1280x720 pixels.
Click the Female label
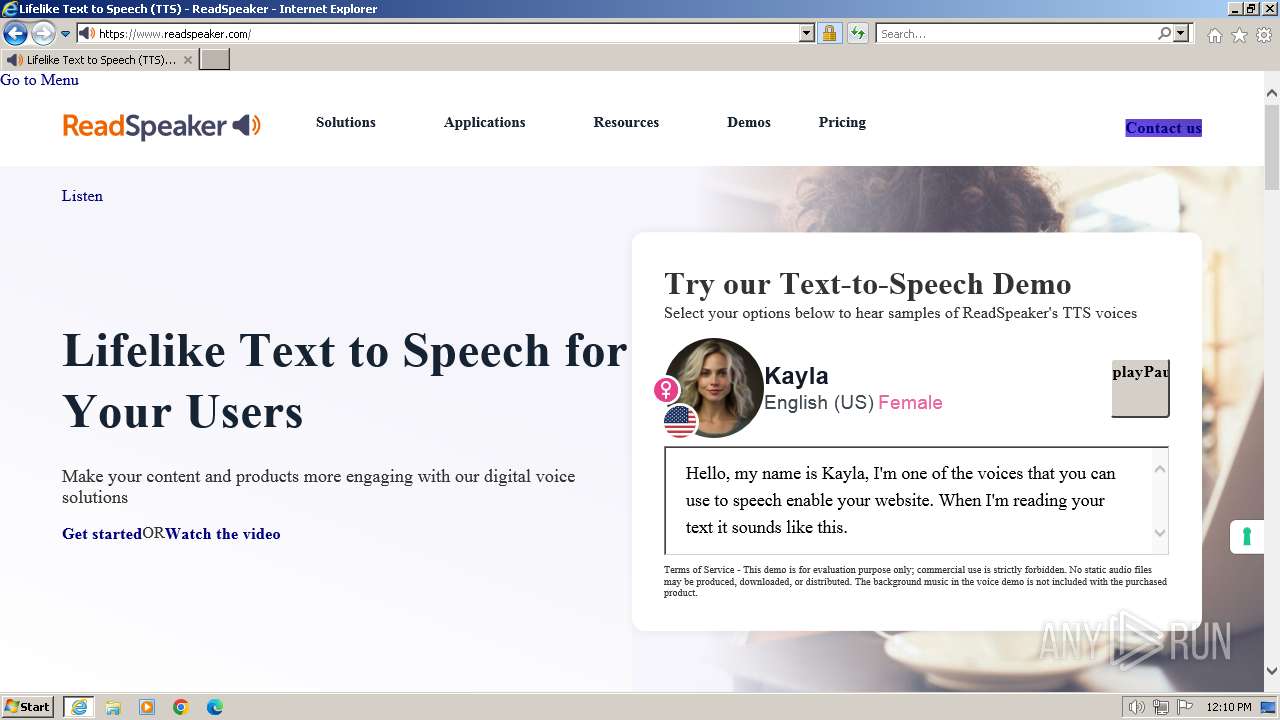point(910,402)
